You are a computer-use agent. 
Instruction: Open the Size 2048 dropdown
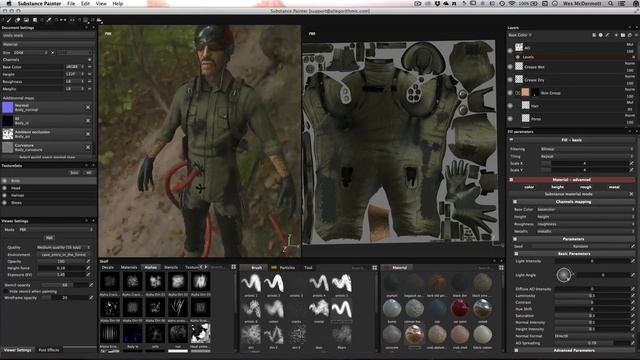click(31, 53)
